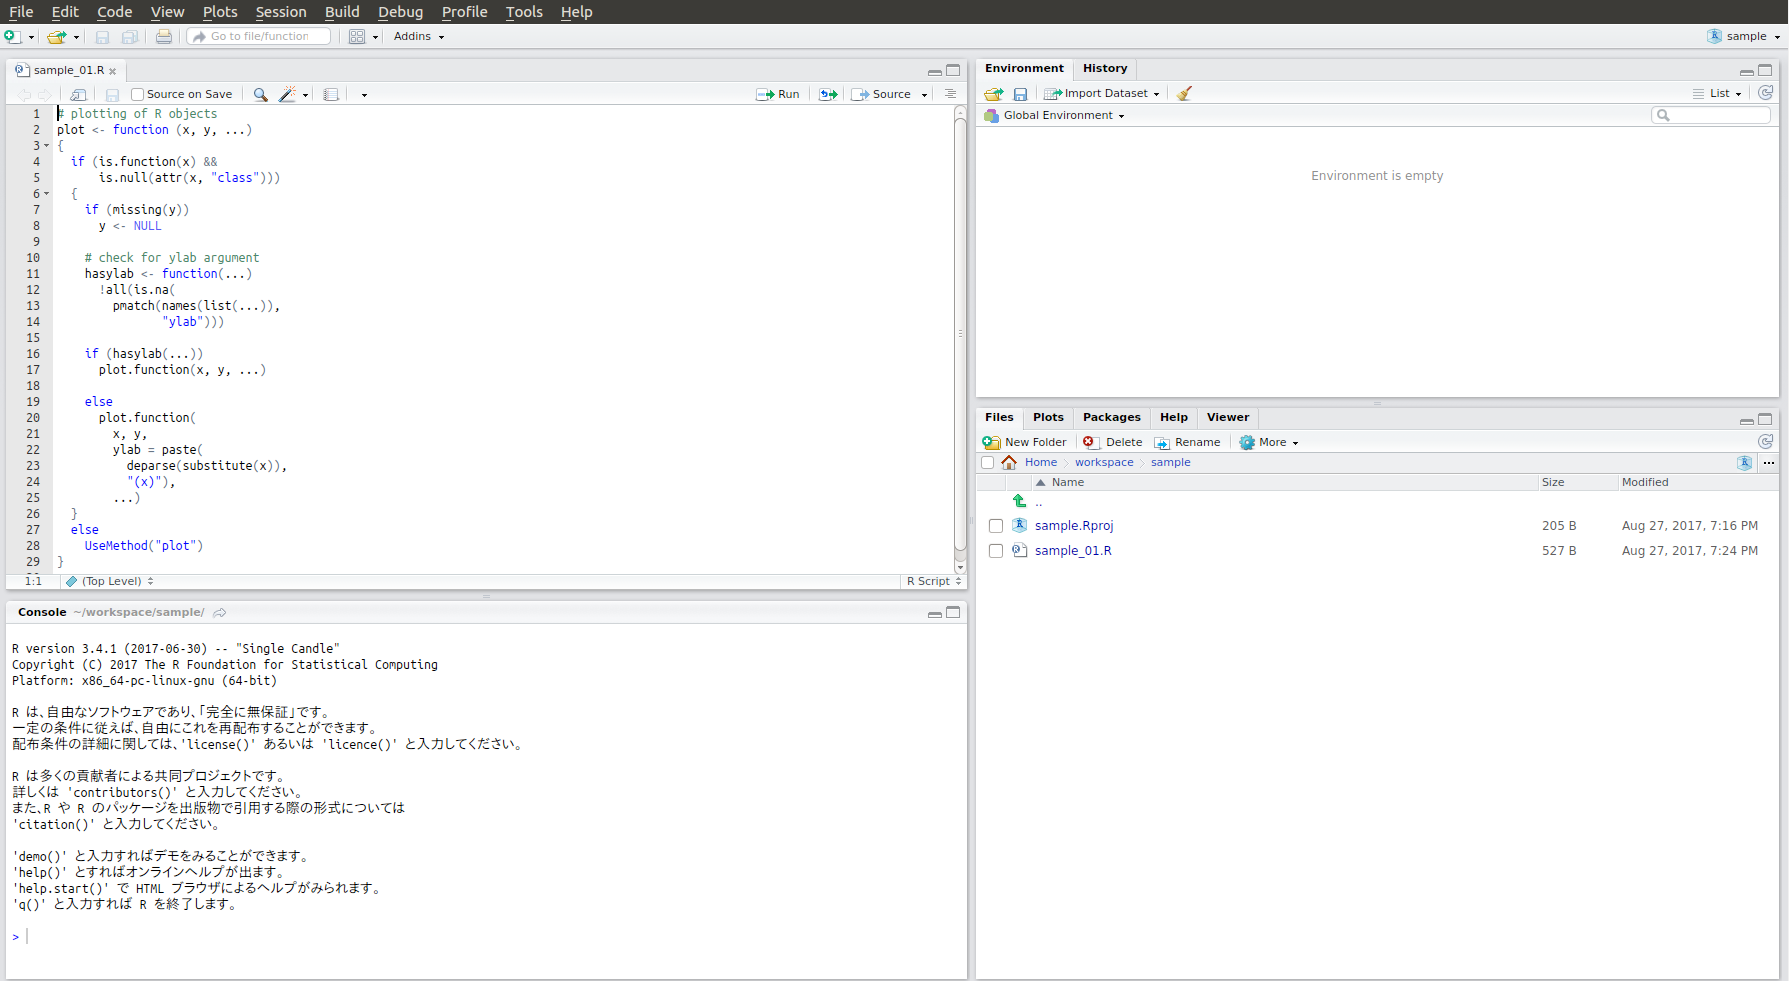Open the More dropdown in Files pane
Viewport: 1789px width, 981px height.
(x=1269, y=442)
